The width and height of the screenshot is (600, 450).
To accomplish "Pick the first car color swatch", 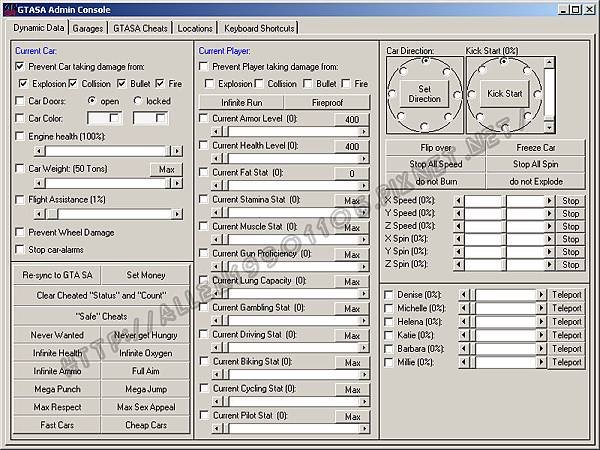I will point(104,118).
